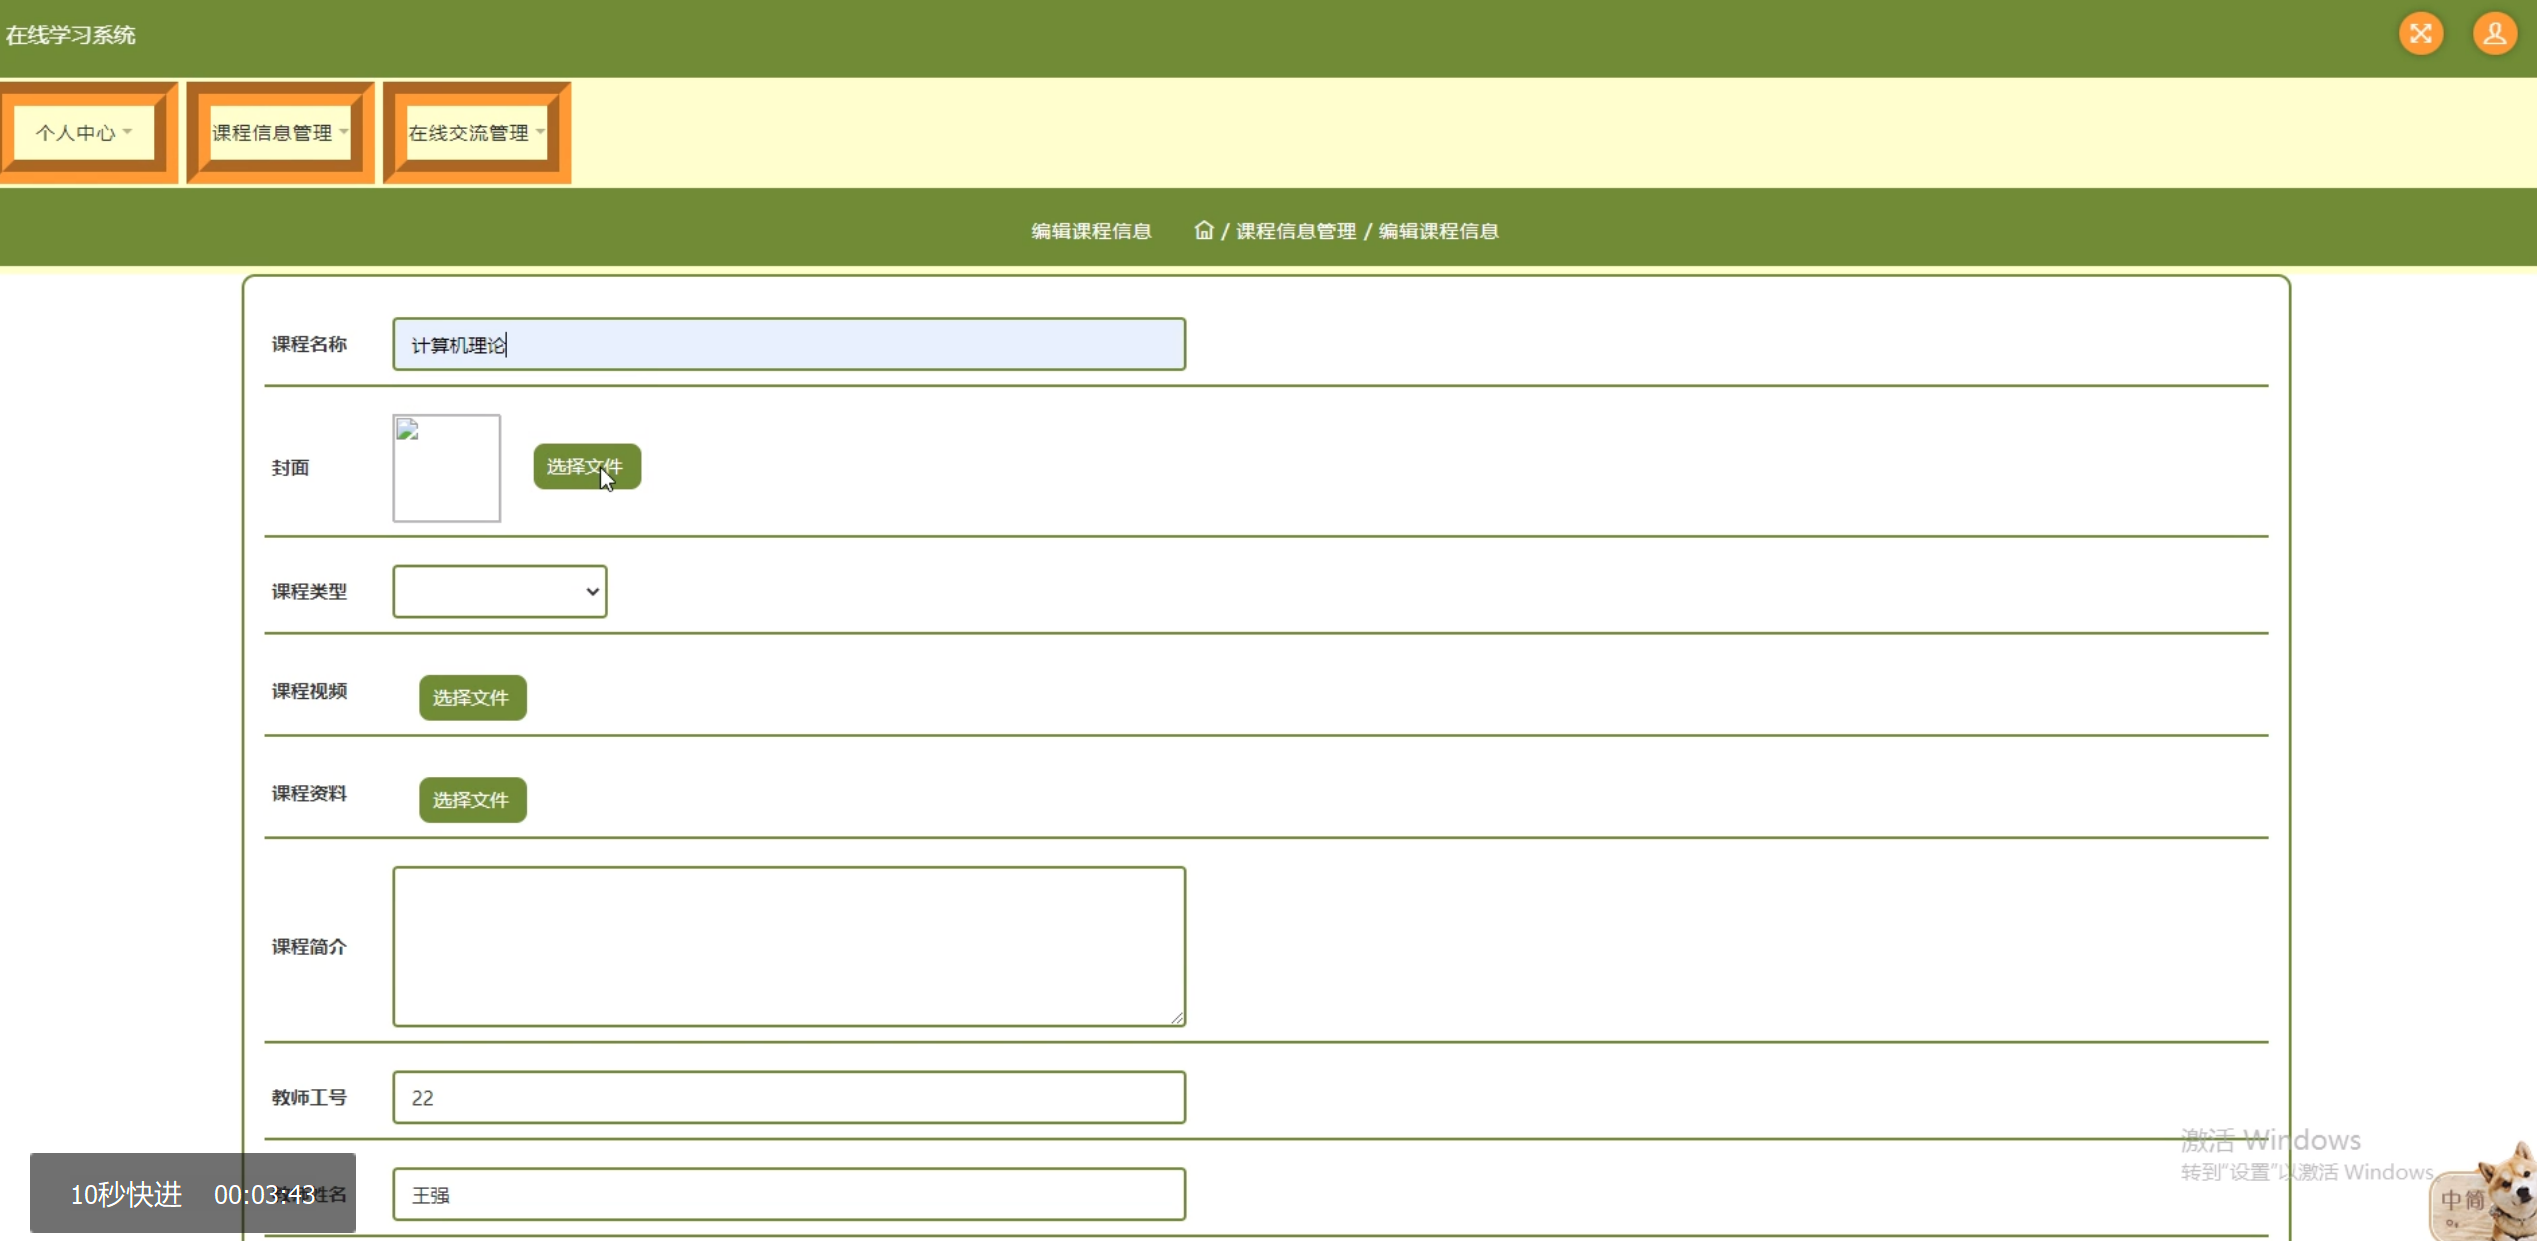This screenshot has height=1241, width=2537.
Task: Click into the 课程简介 text area
Action: click(x=788, y=946)
